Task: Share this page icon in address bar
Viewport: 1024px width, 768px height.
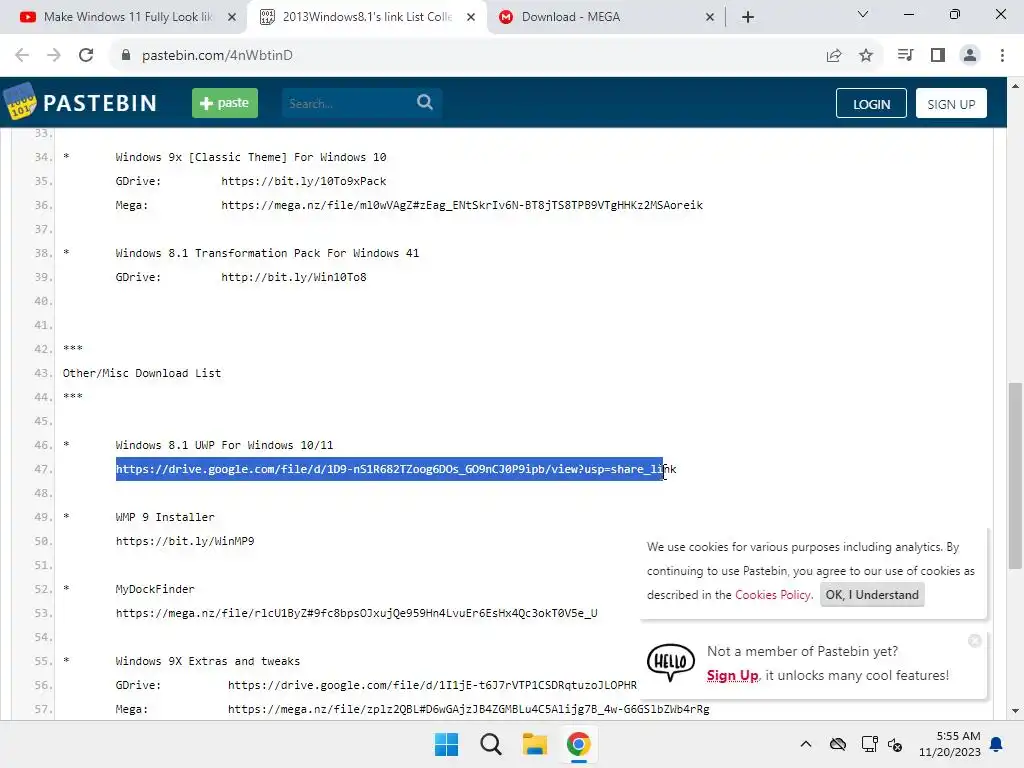Action: pos(834,56)
